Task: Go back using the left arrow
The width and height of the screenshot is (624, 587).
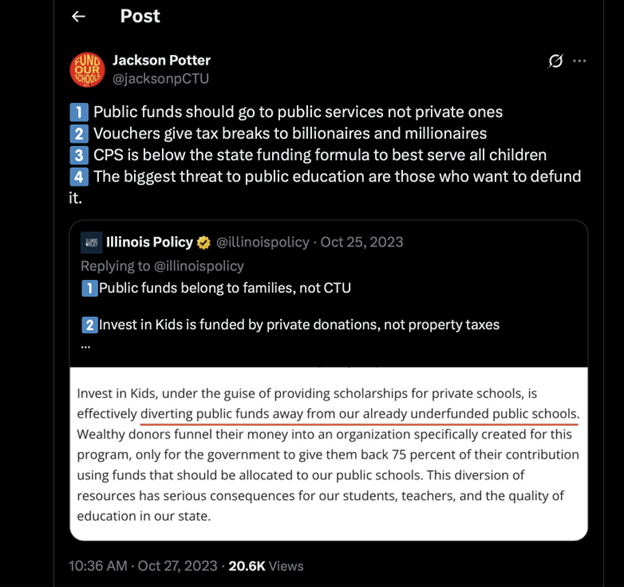Action: (x=79, y=17)
